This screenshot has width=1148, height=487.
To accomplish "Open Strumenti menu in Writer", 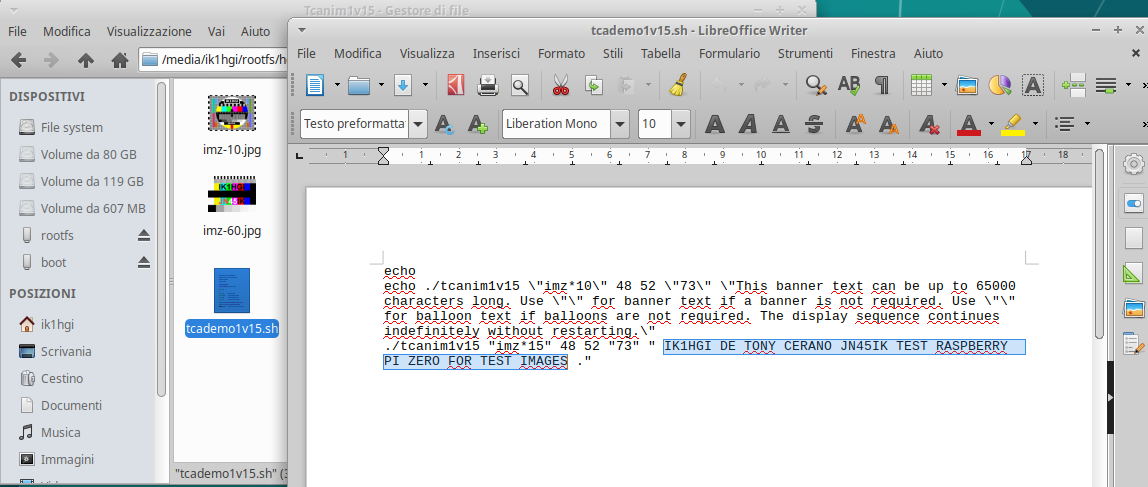I will pyautogui.click(x=805, y=53).
